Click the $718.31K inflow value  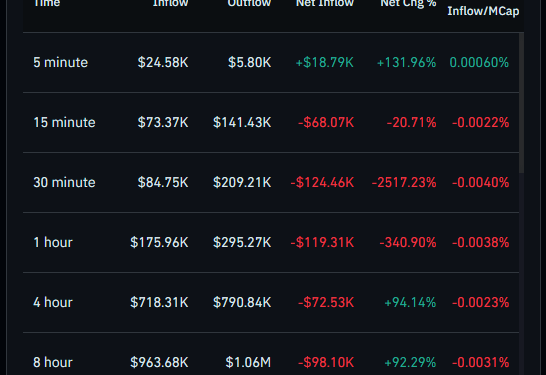click(x=159, y=302)
